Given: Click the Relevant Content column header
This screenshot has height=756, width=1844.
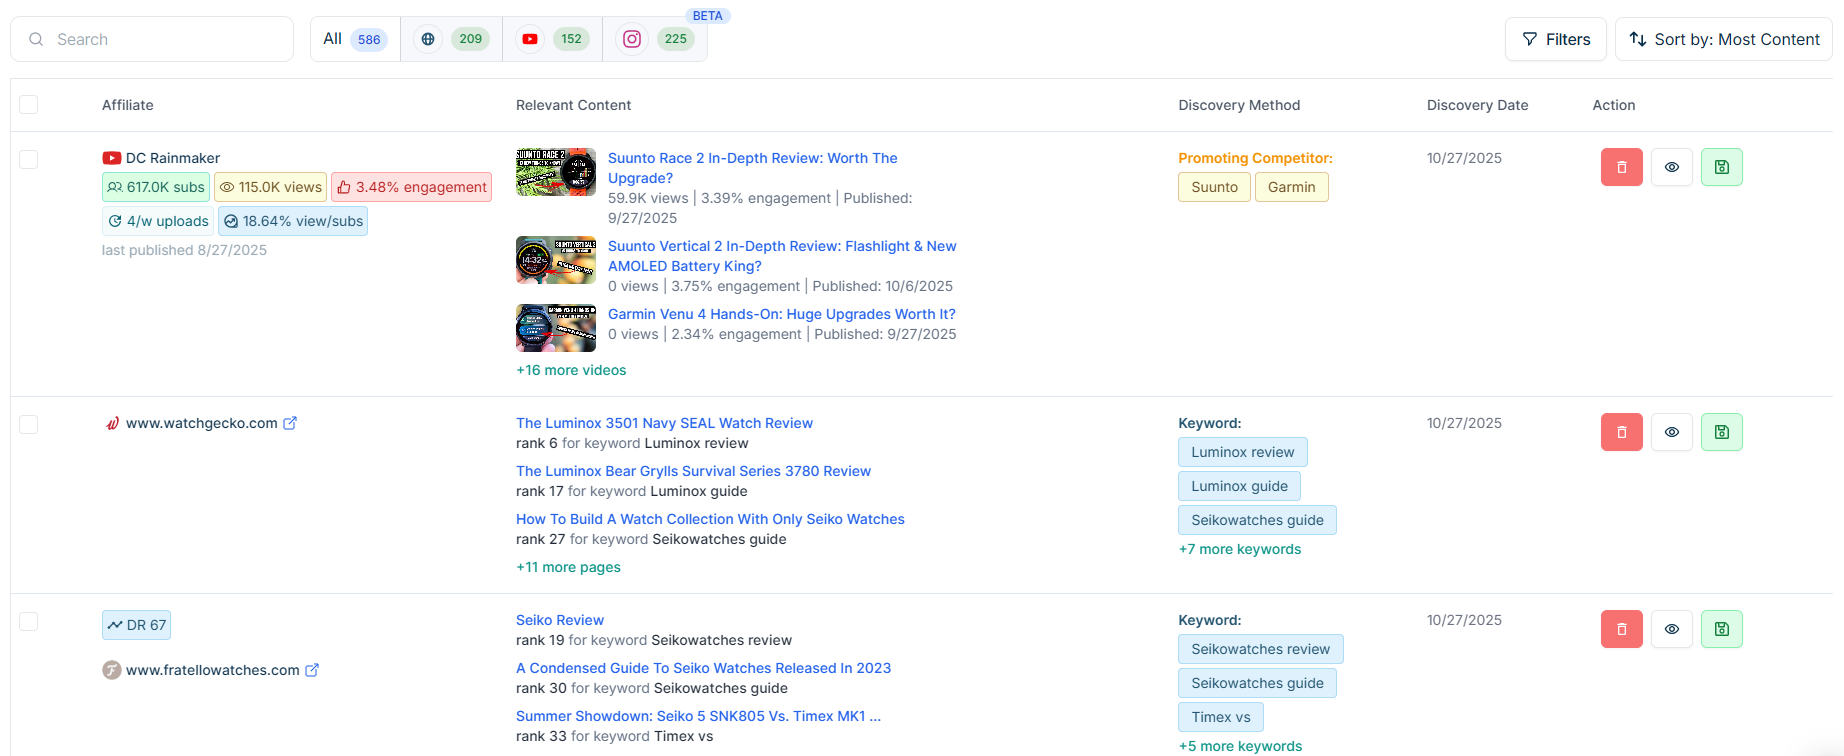Looking at the screenshot, I should coord(573,105).
